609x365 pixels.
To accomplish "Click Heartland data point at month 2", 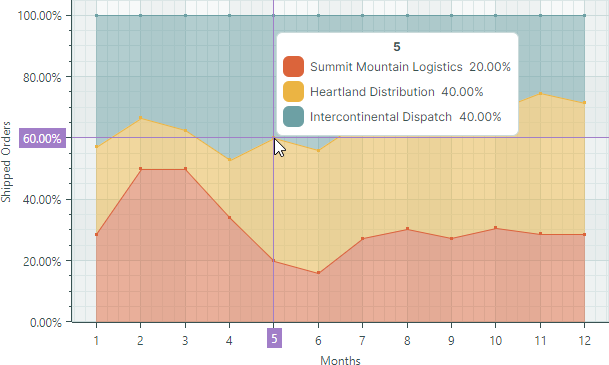I will pyautogui.click(x=141, y=118).
